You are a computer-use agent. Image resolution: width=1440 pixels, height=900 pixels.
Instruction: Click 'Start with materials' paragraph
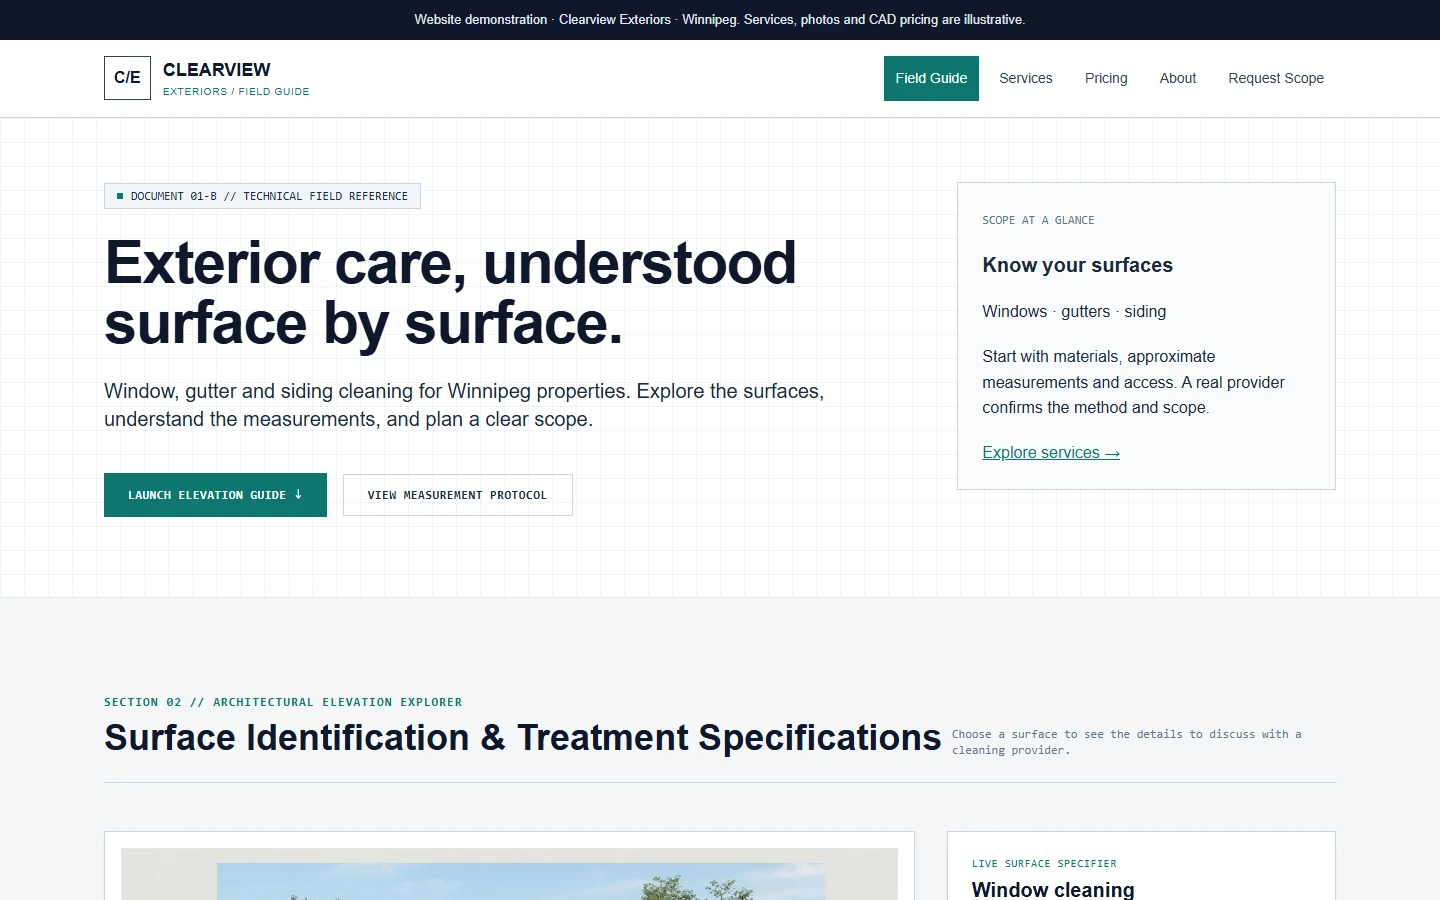pyautogui.click(x=1133, y=382)
